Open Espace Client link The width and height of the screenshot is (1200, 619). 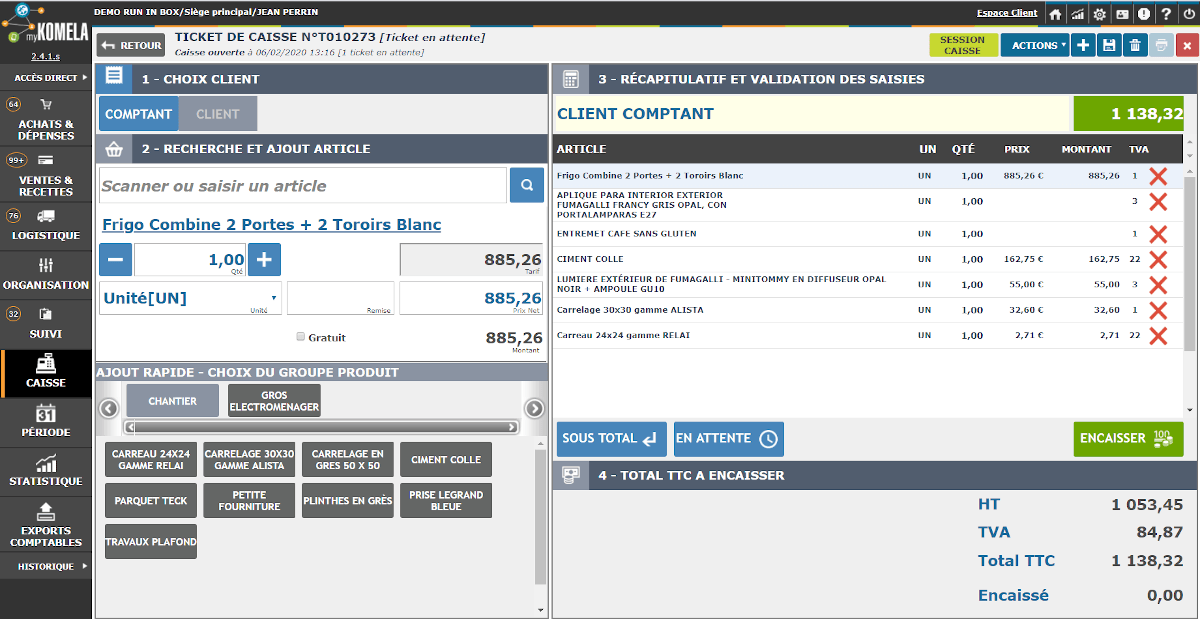1007,13
